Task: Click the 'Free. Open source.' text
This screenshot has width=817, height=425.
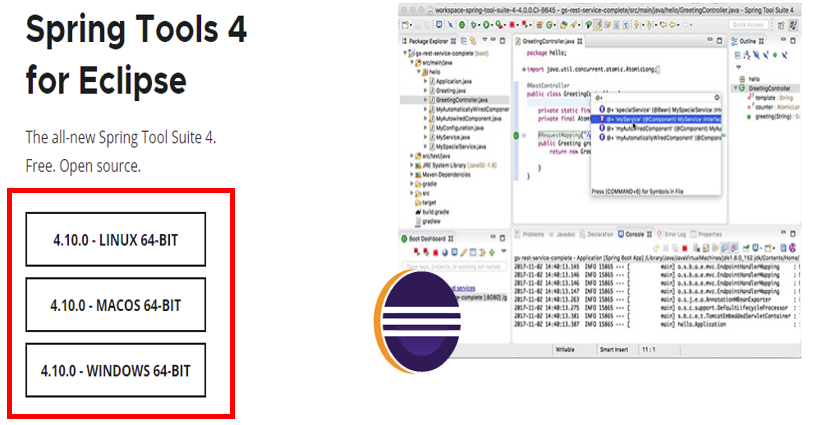Action: [x=83, y=166]
